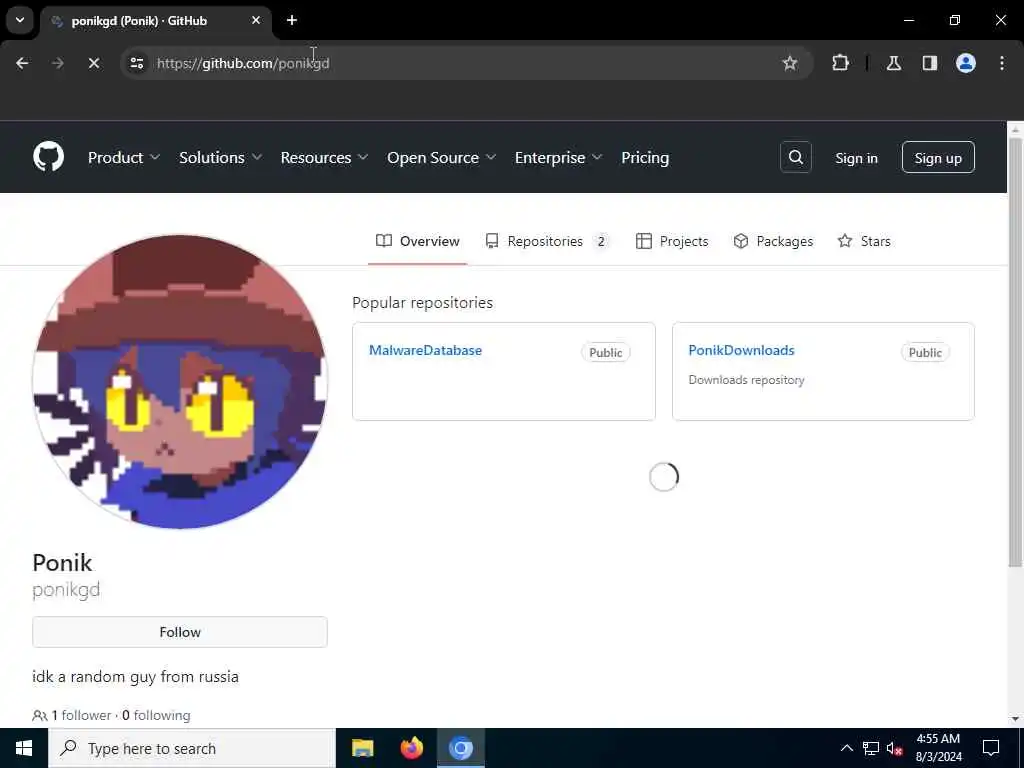Close the ponikgd GitHub tab

coord(256,20)
